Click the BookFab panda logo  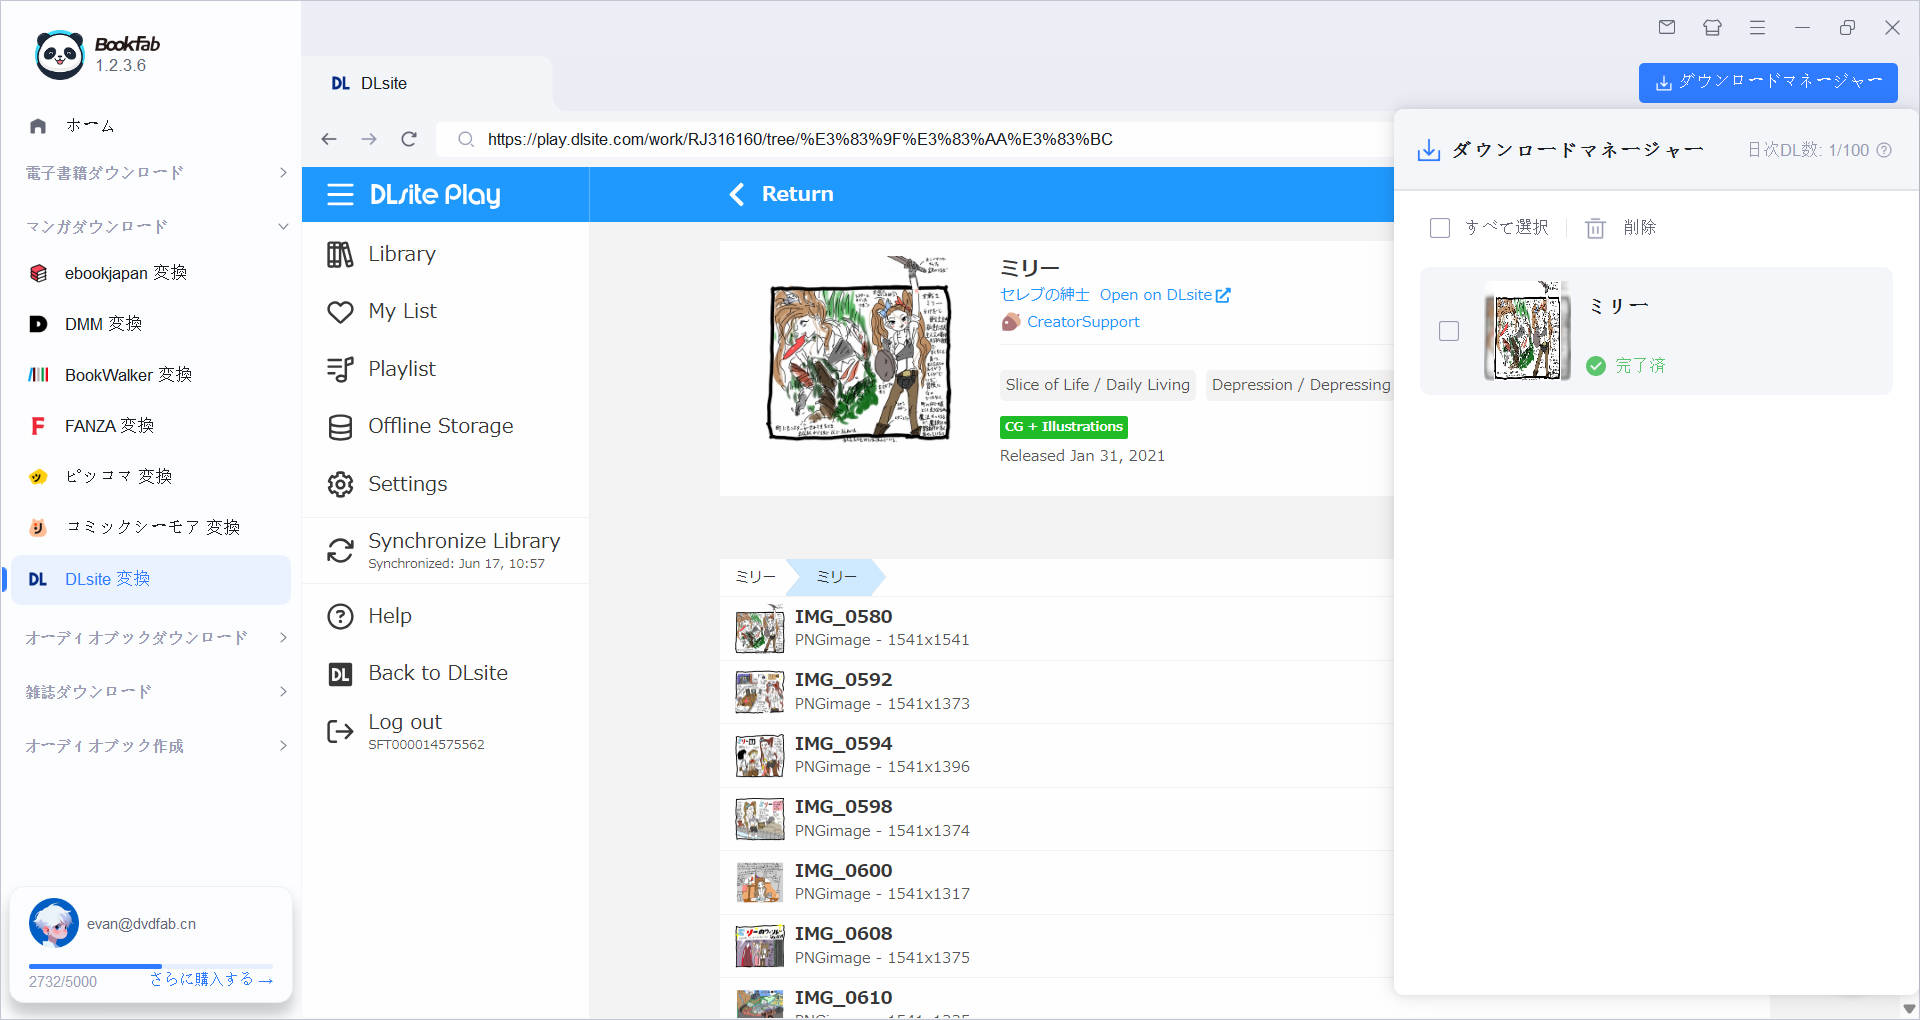59,55
